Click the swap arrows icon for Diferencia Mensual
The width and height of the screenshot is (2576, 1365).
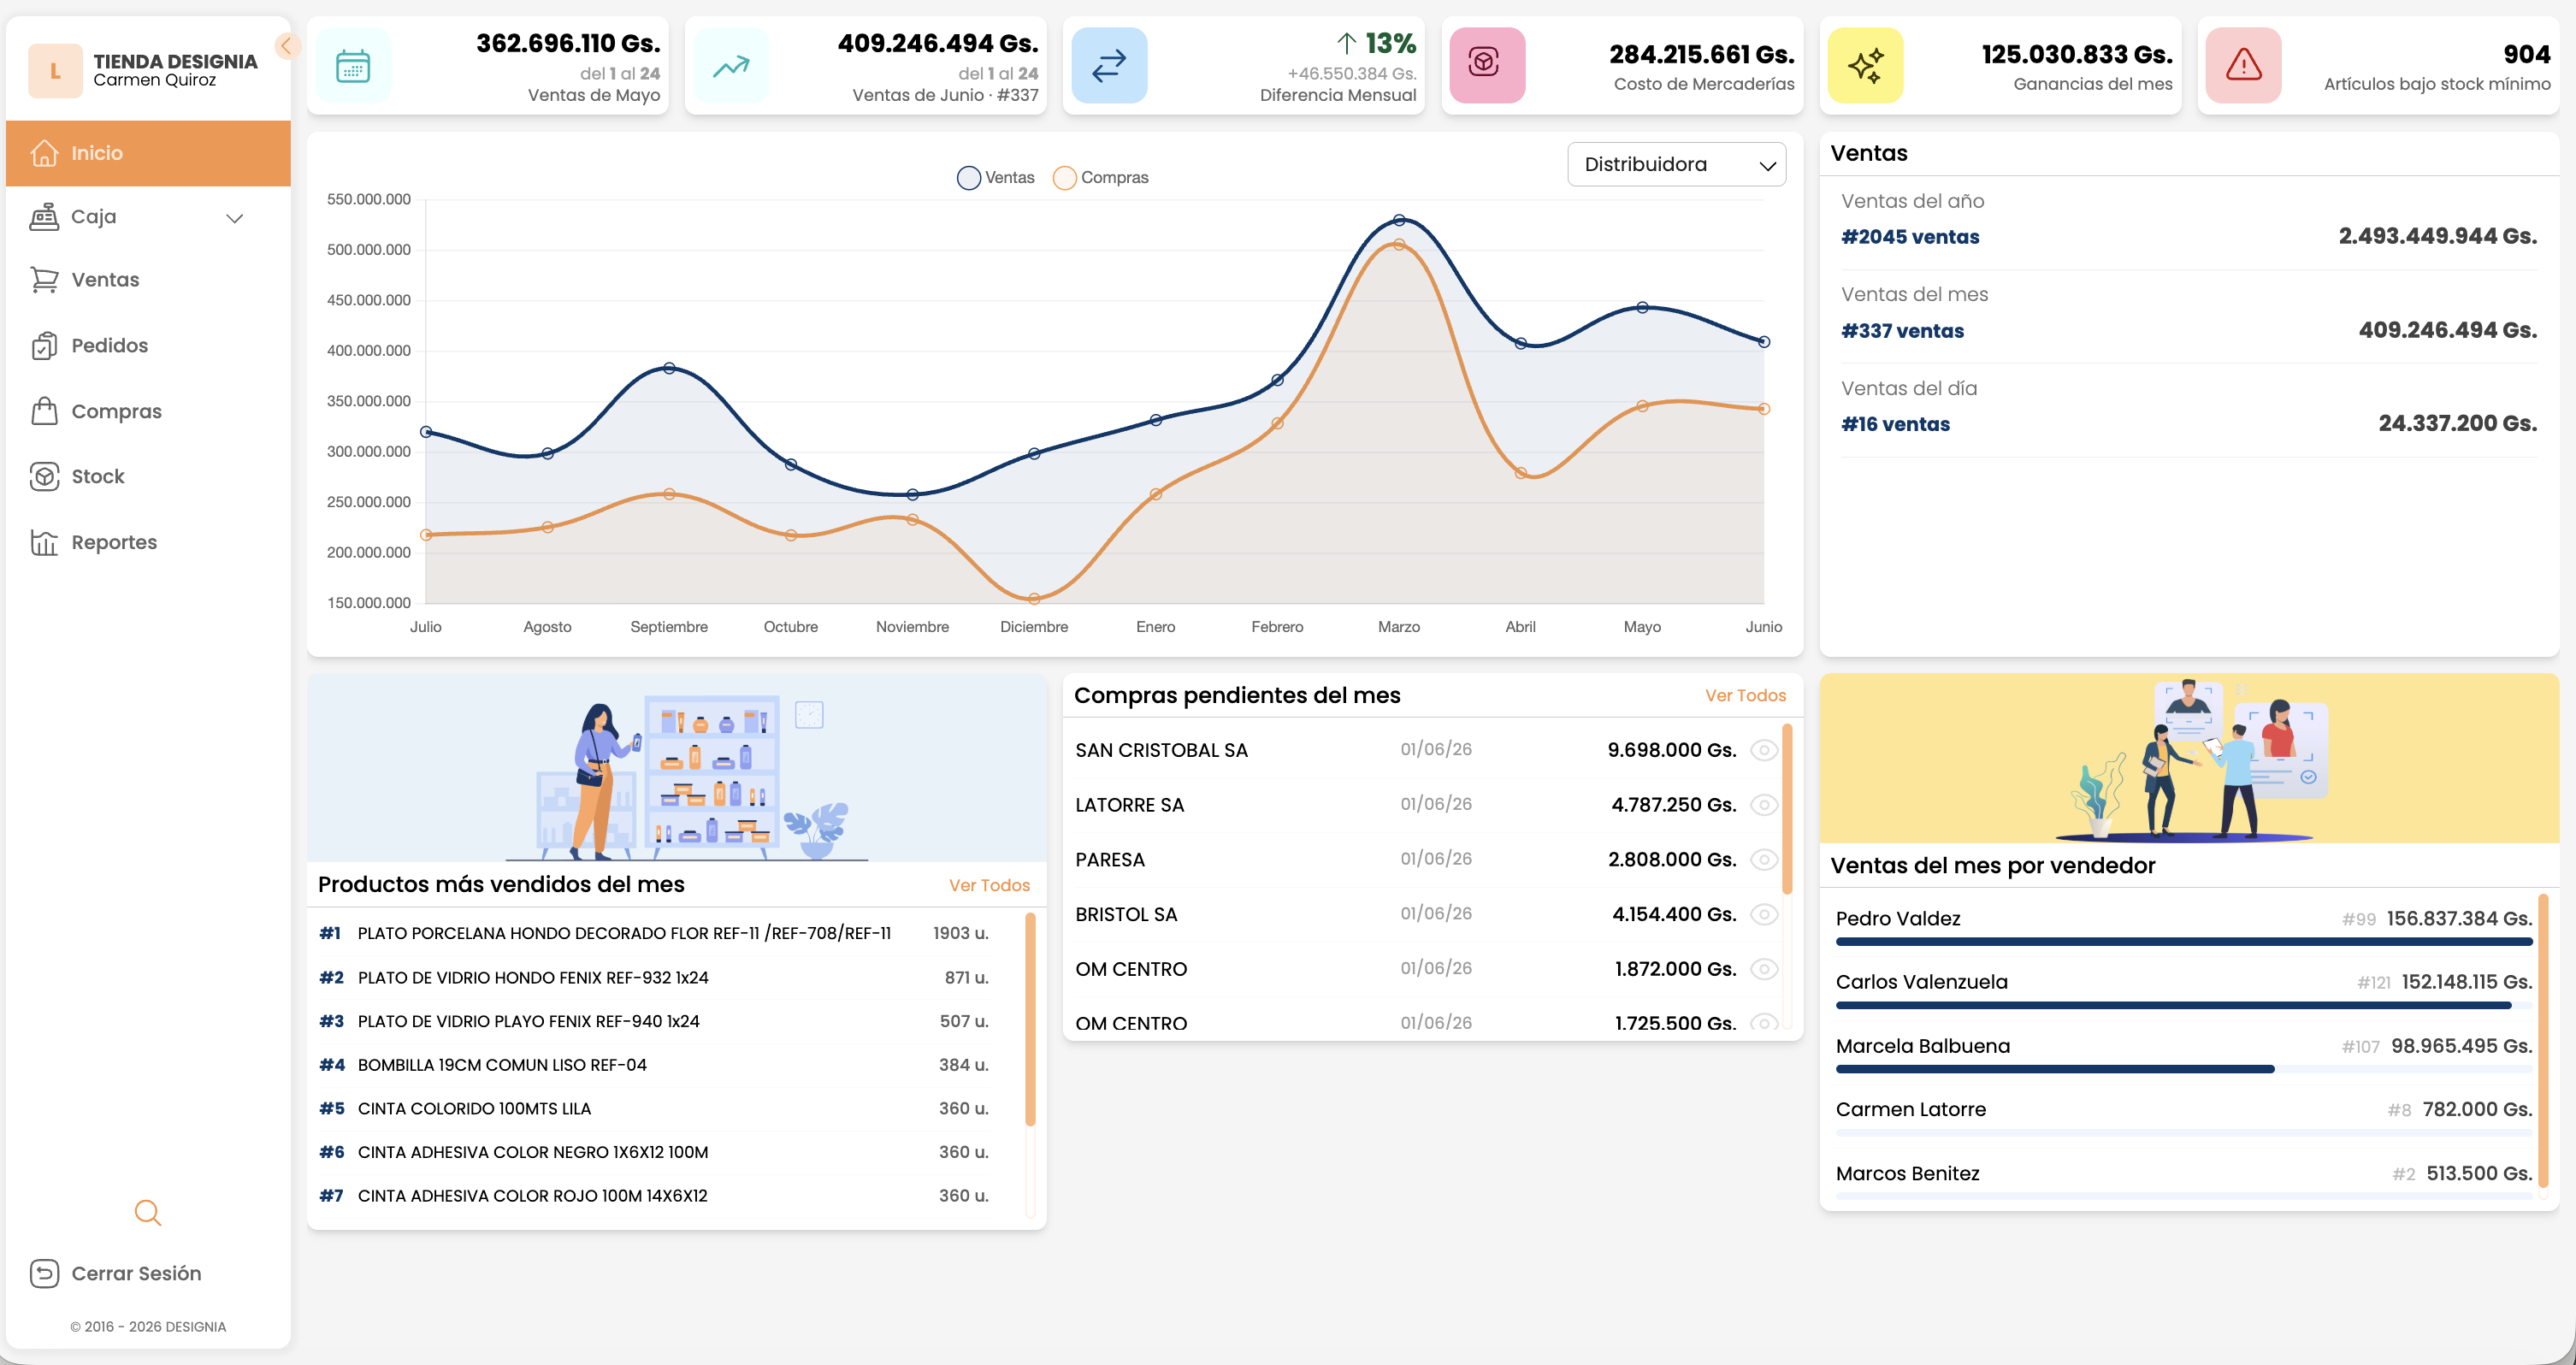1109,66
